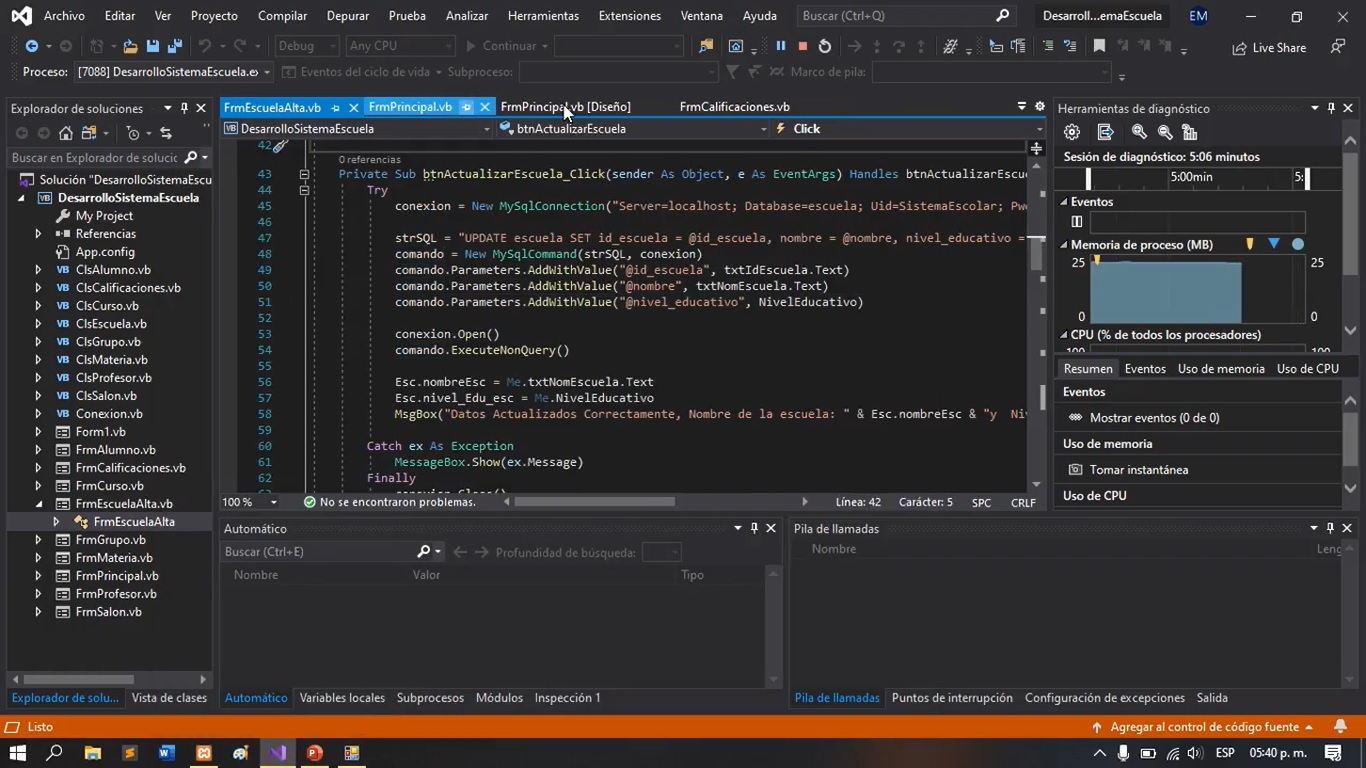This screenshot has width=1366, height=768.
Task: Toggle auto-hide pin on Explorador de soluciones
Action: click(183, 108)
